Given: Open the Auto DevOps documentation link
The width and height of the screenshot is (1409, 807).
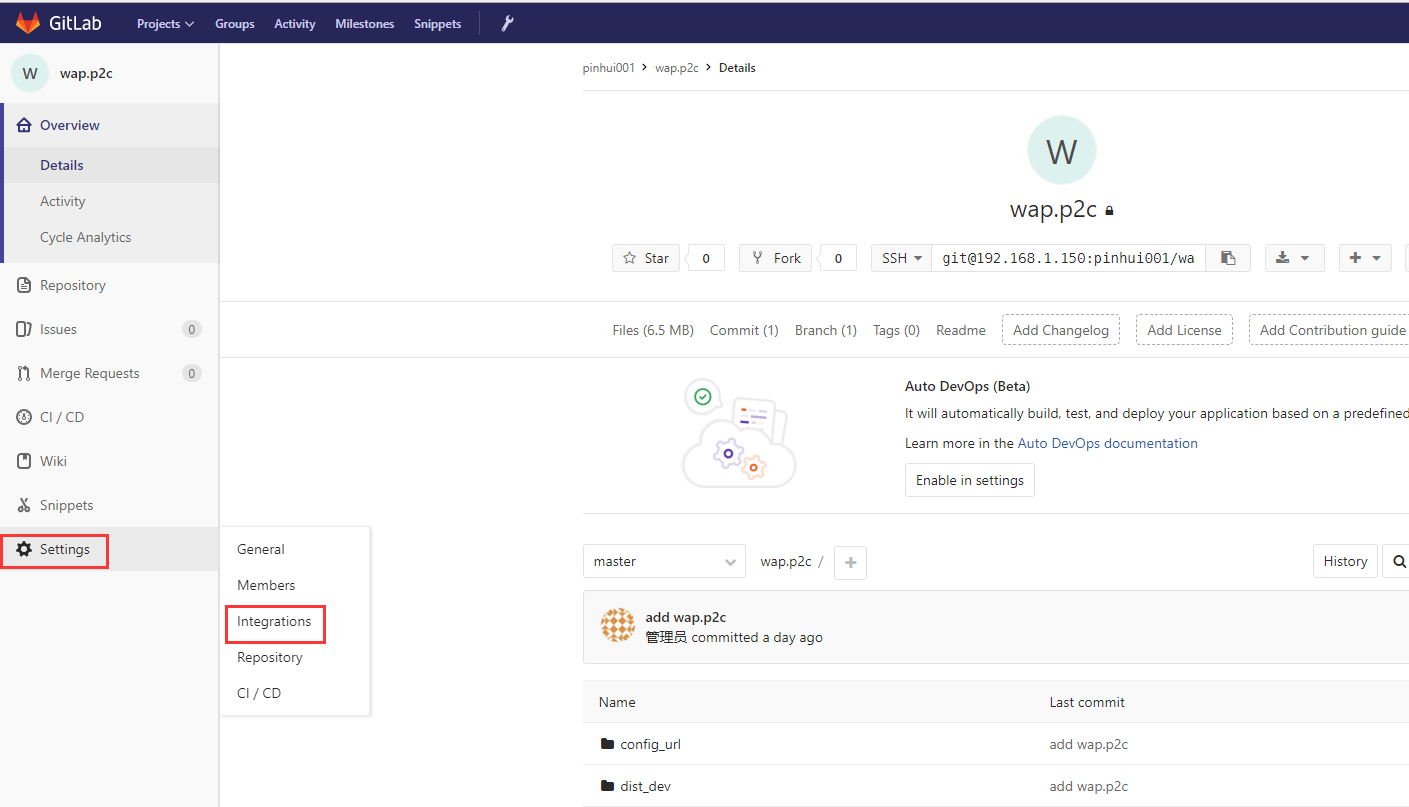Looking at the screenshot, I should (x=1107, y=443).
